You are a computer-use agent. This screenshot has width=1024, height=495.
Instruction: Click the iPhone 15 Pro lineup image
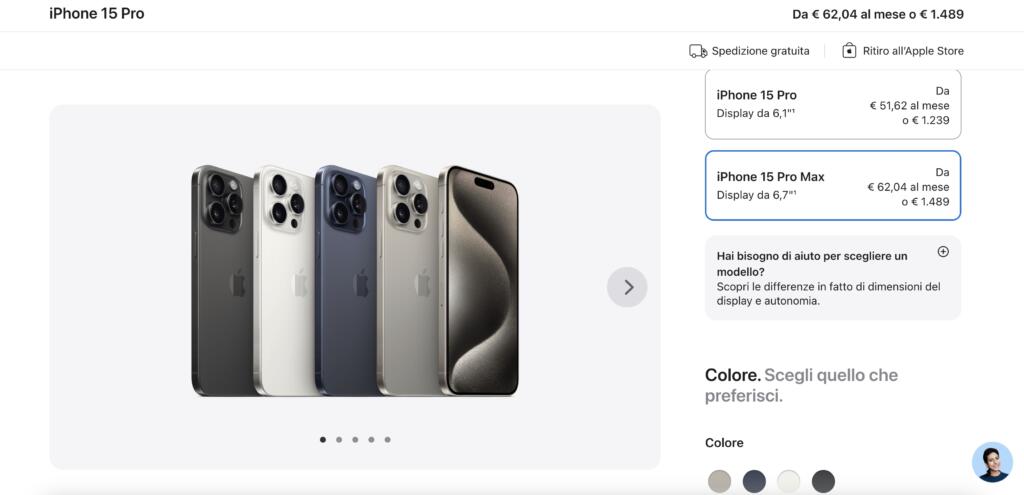coord(355,281)
